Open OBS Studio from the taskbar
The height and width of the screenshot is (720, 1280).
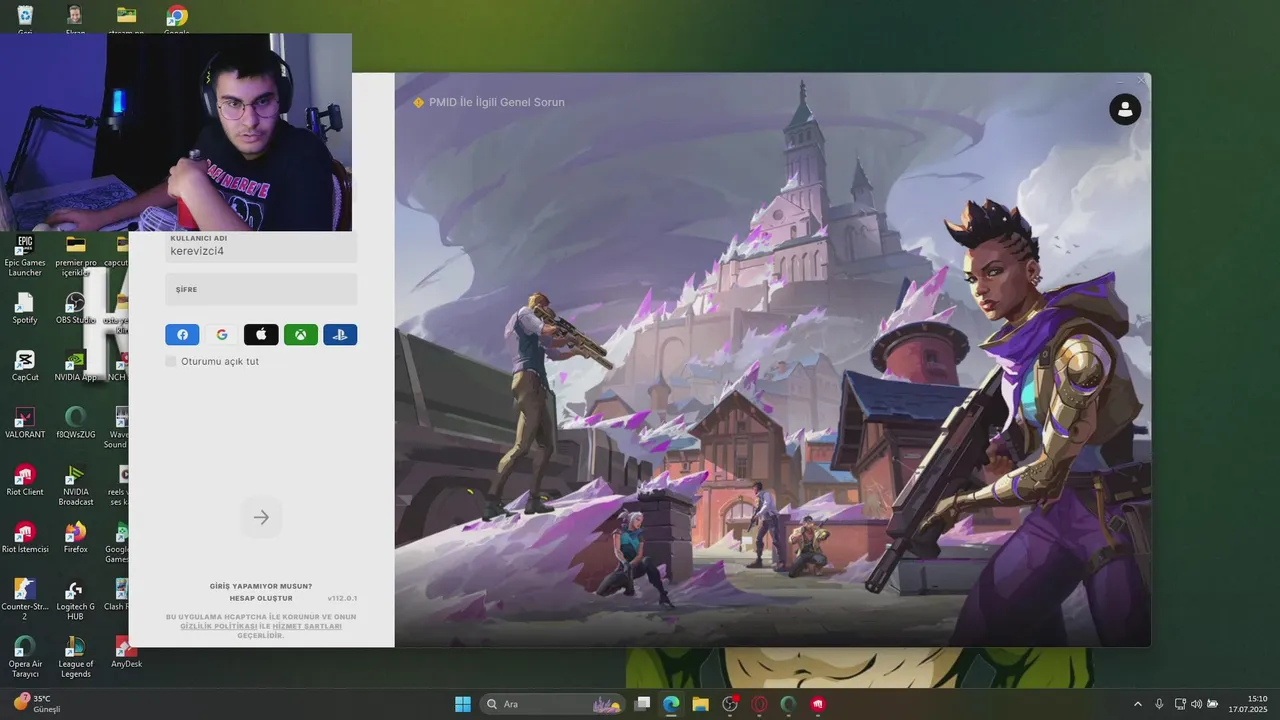click(x=730, y=704)
